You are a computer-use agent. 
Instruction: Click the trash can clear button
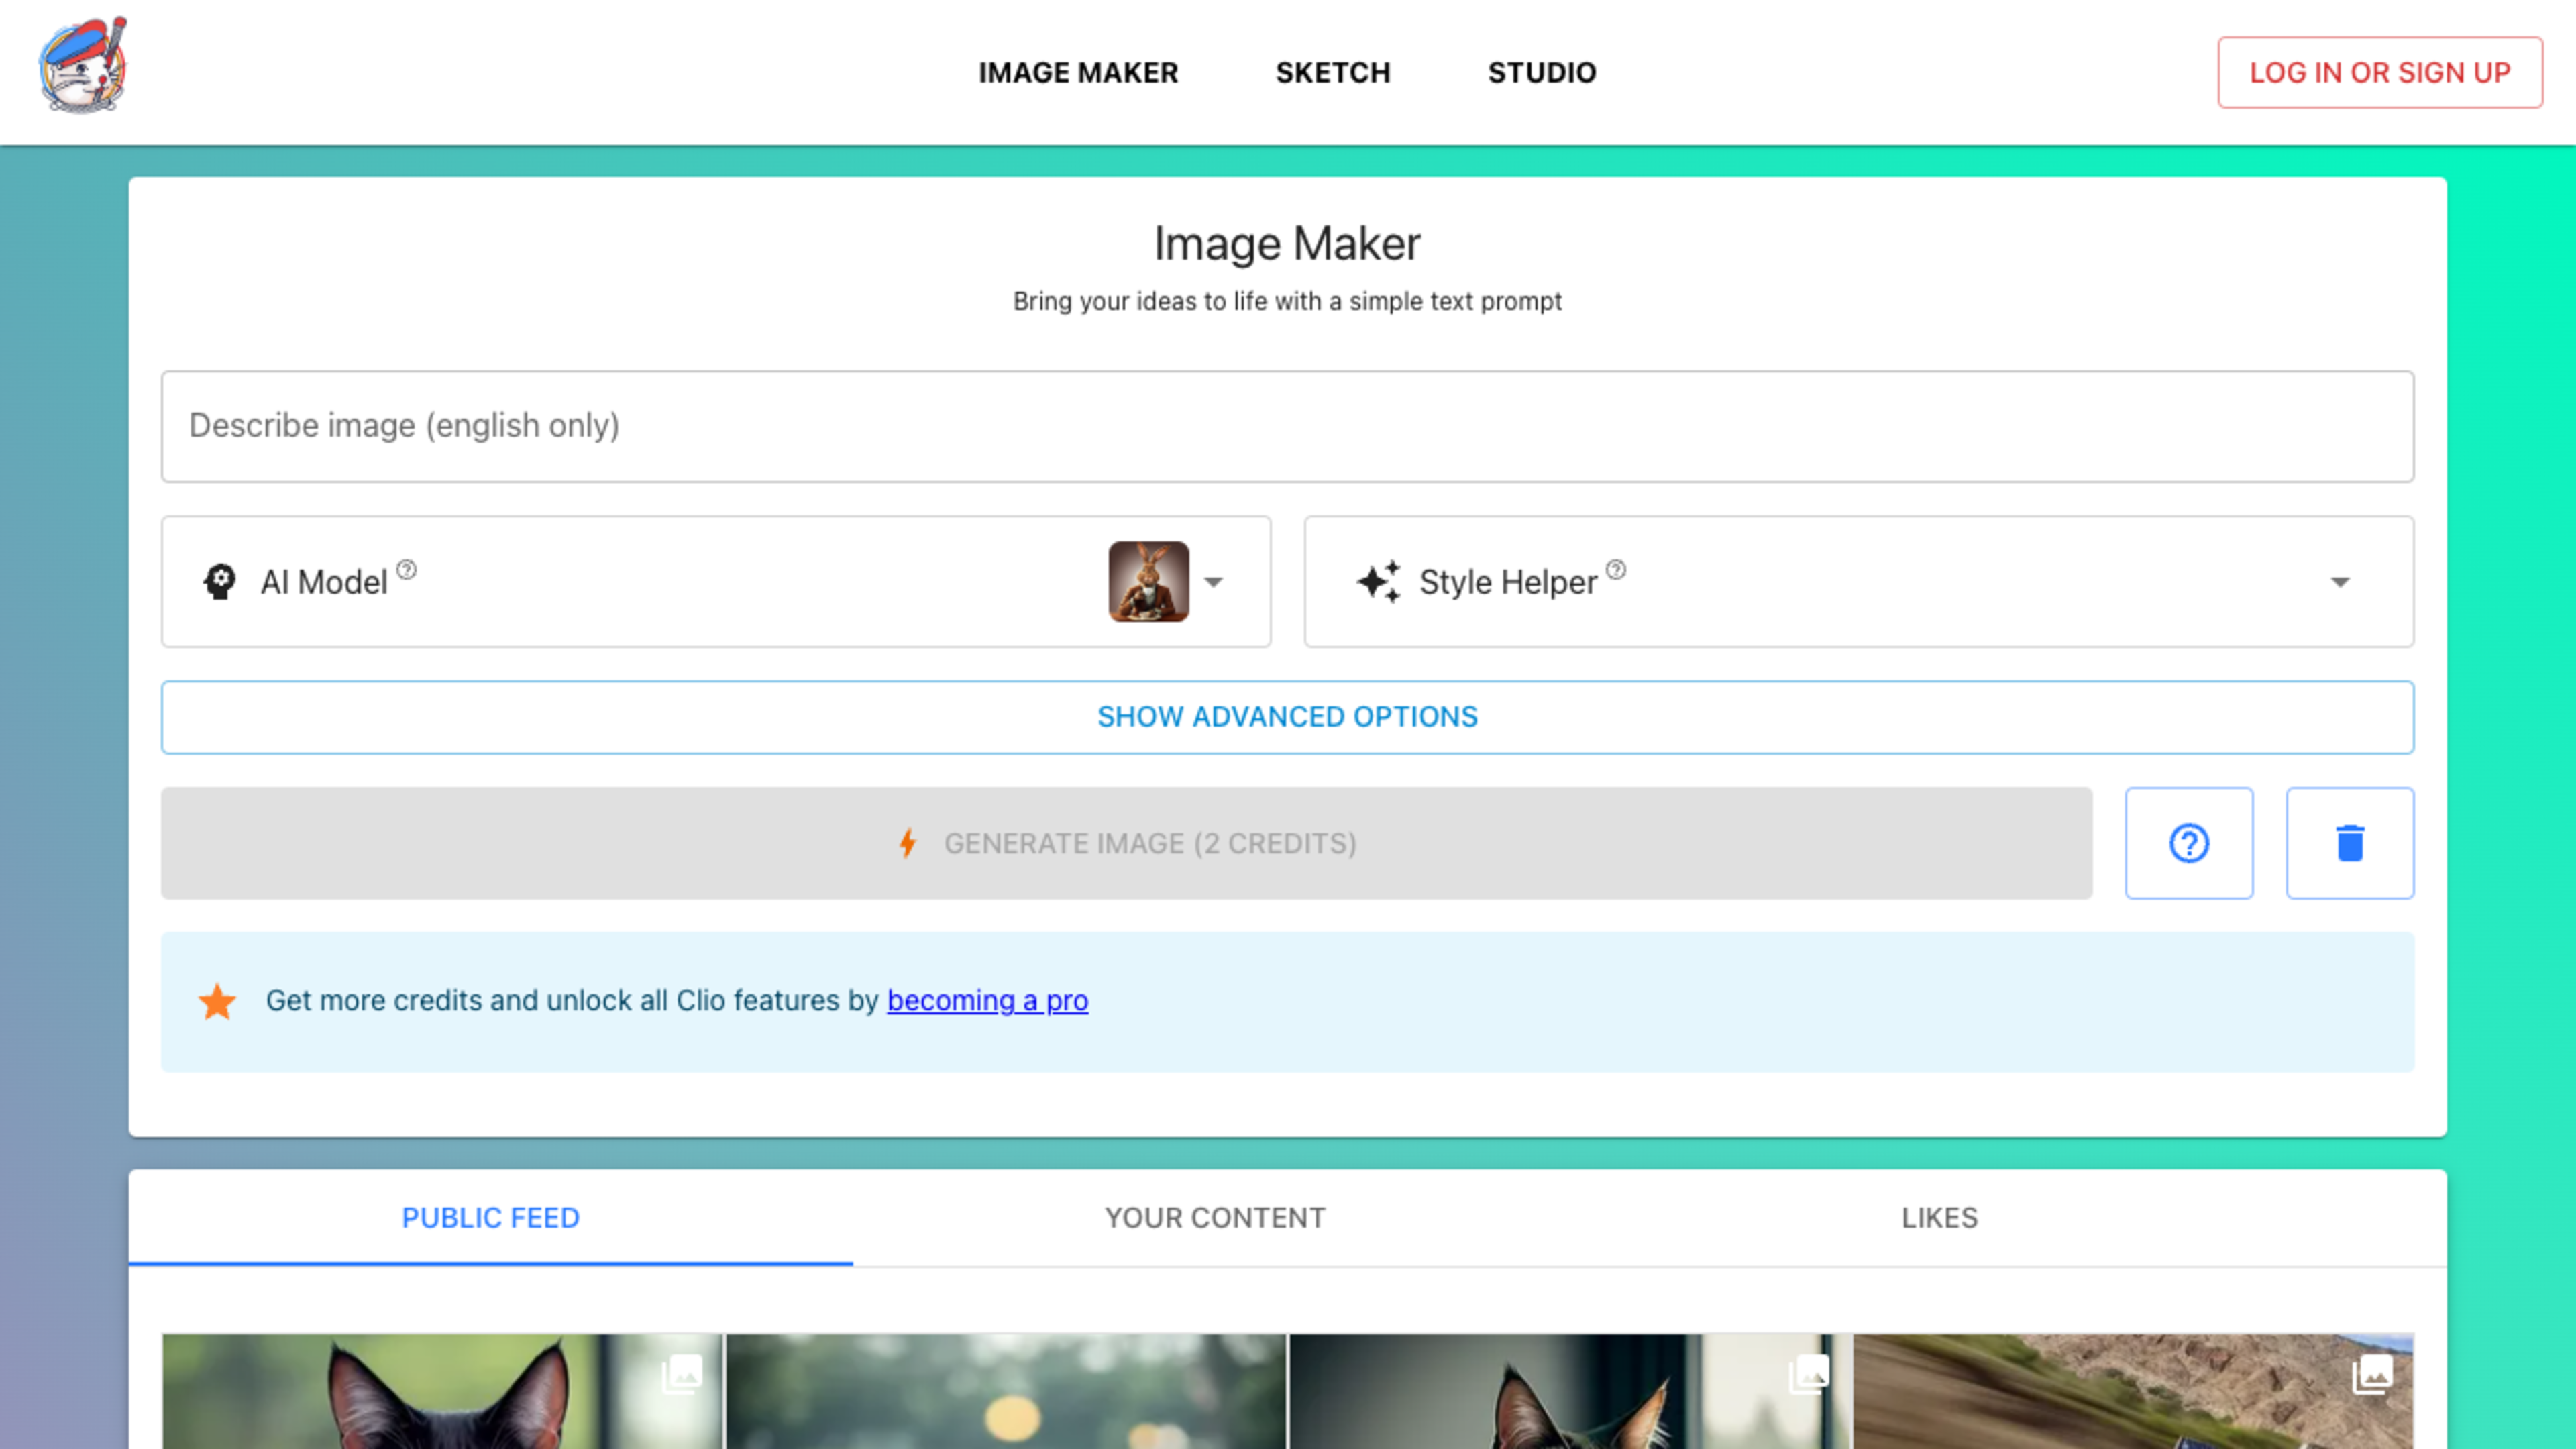(2349, 843)
